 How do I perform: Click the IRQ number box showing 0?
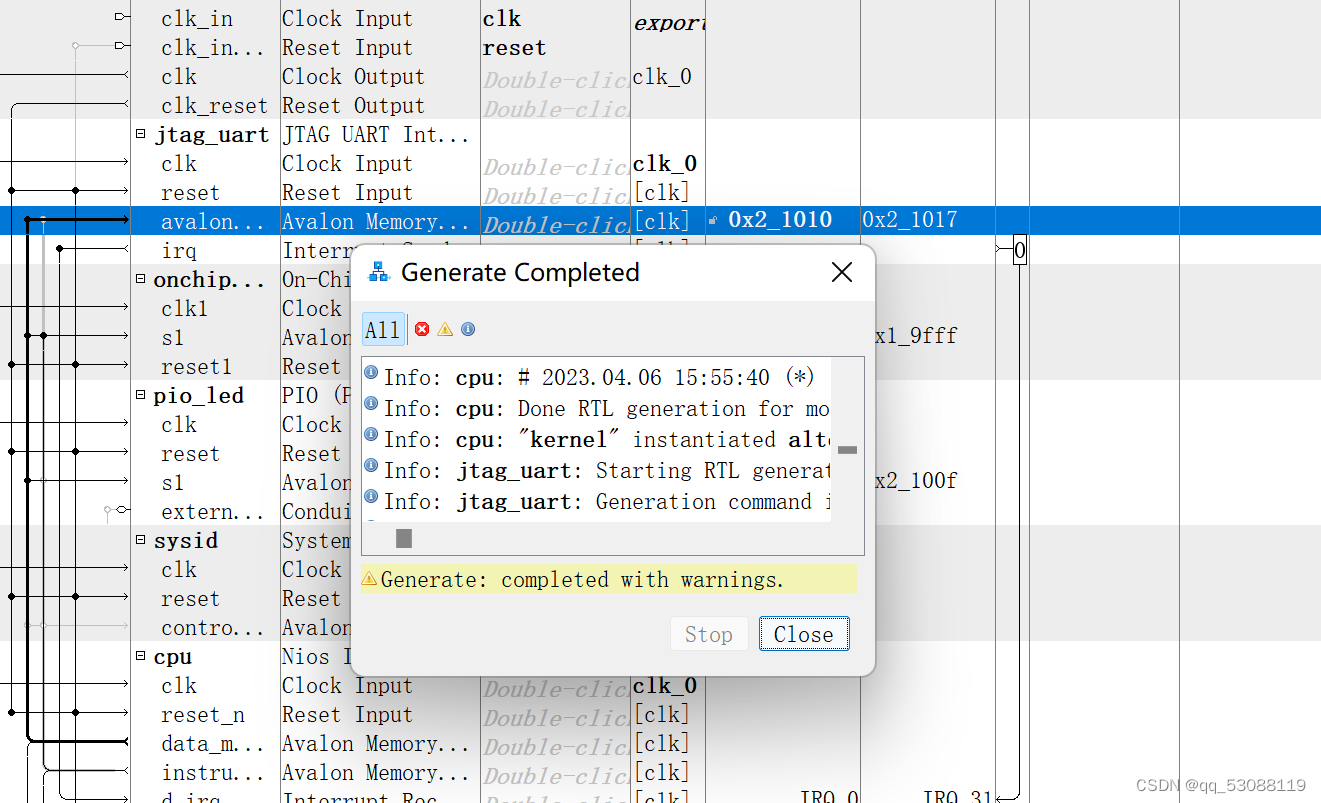click(x=1019, y=250)
